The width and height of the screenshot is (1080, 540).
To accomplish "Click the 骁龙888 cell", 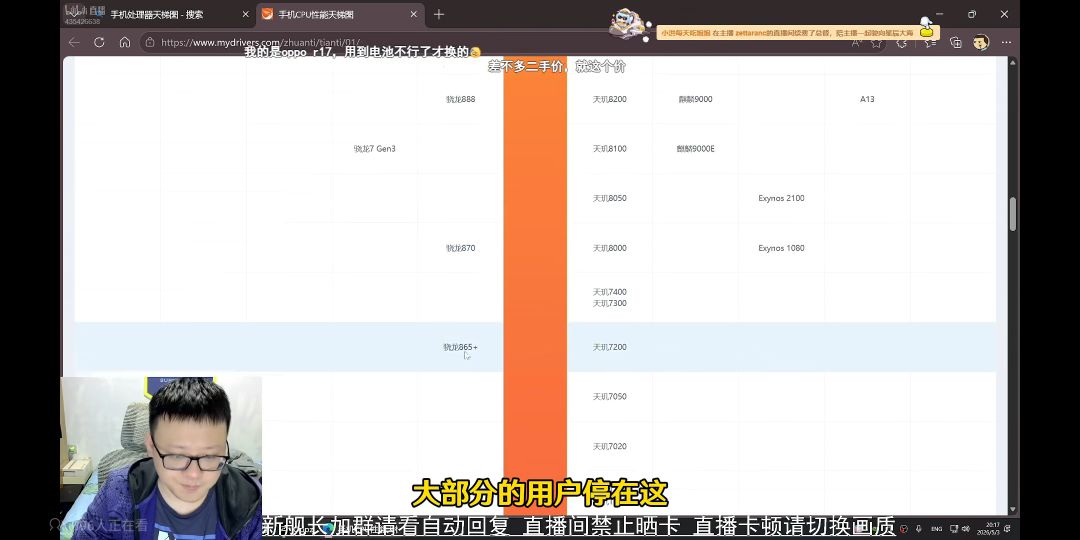I will (460, 99).
